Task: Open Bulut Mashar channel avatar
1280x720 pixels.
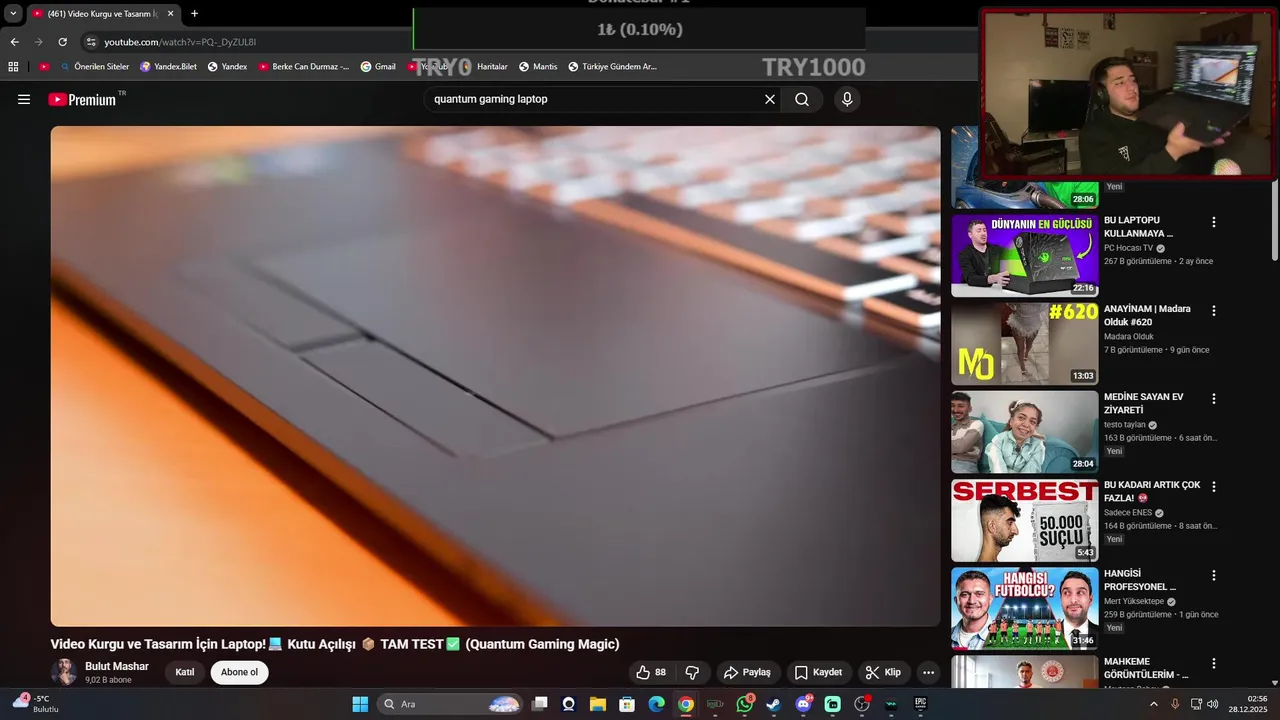Action: pos(65,672)
